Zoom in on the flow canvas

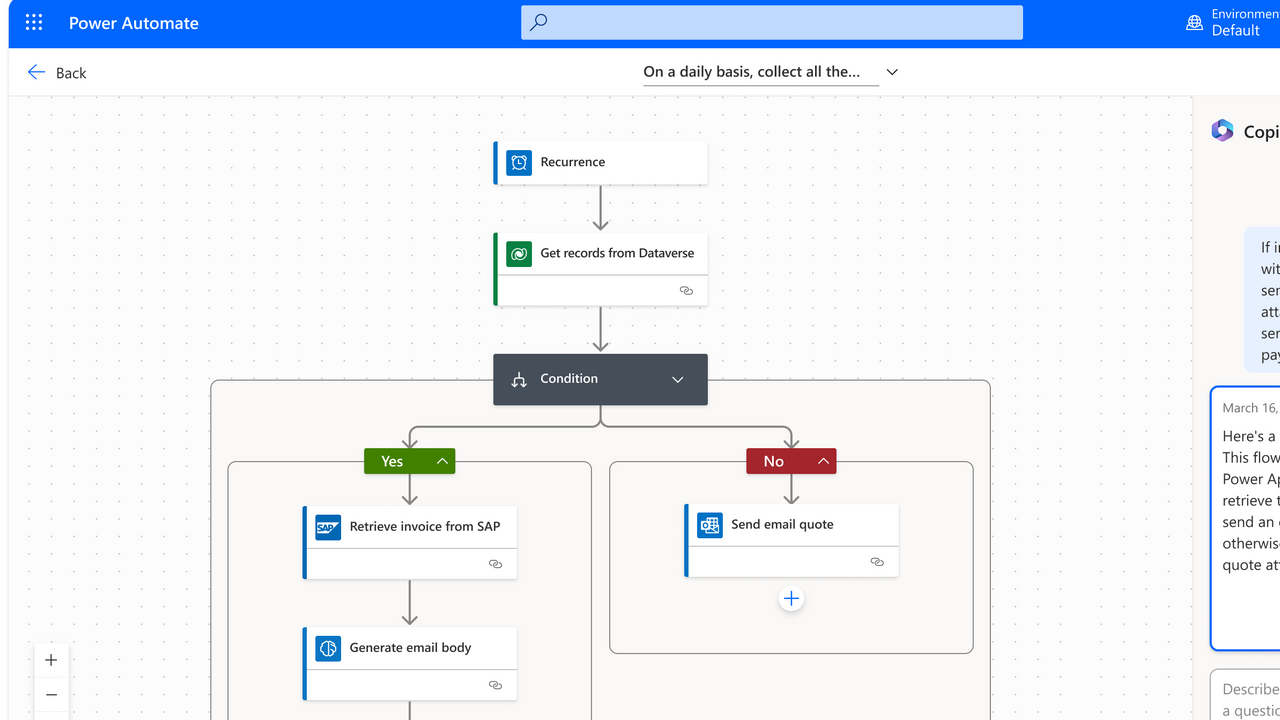click(x=51, y=660)
